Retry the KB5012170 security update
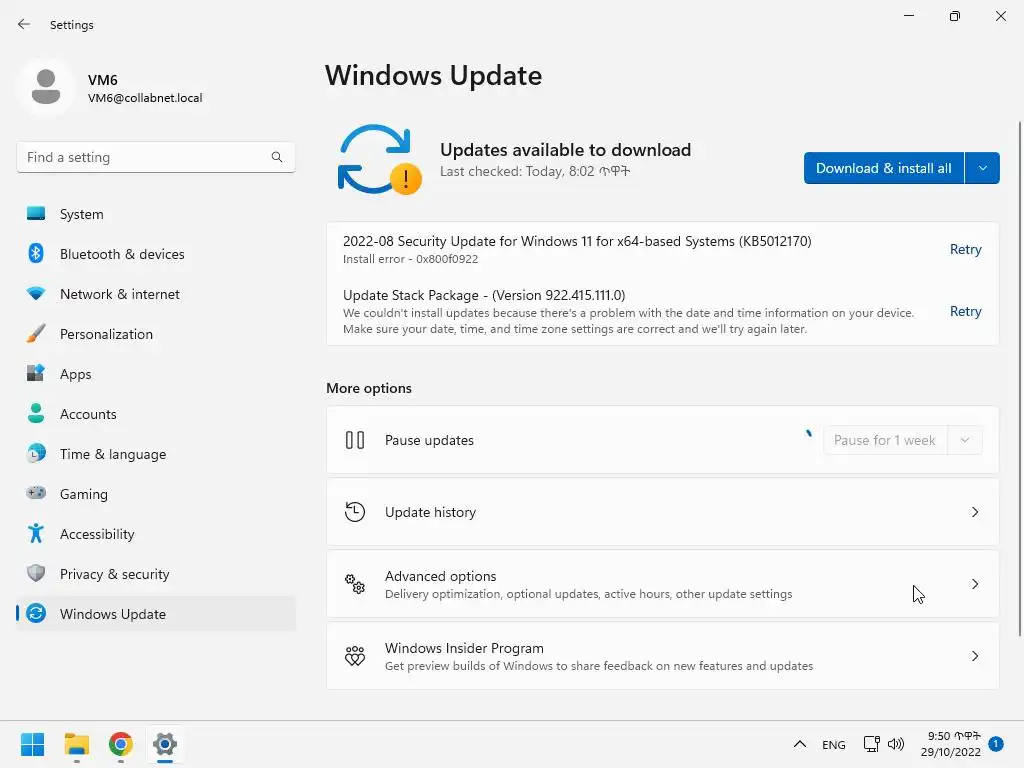Image resolution: width=1024 pixels, height=768 pixels. pyautogui.click(x=965, y=249)
